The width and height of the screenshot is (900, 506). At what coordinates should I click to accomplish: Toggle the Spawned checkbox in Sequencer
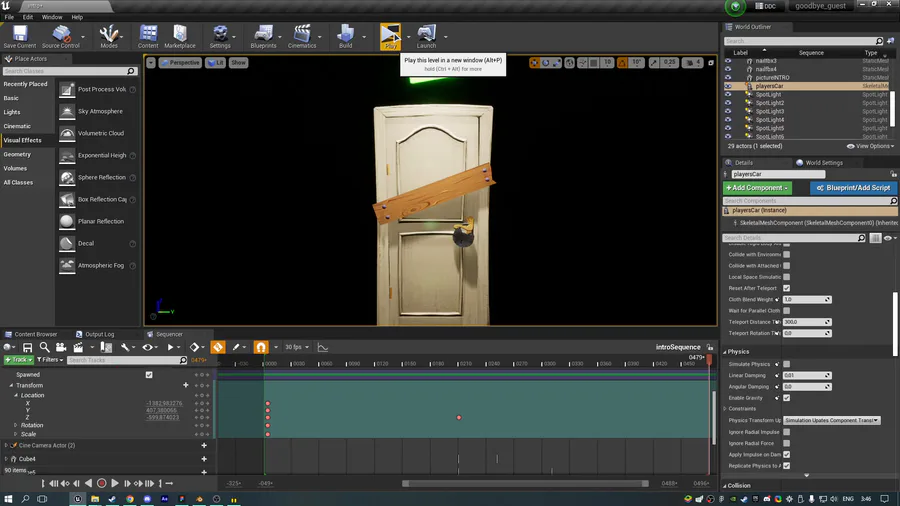click(x=149, y=375)
